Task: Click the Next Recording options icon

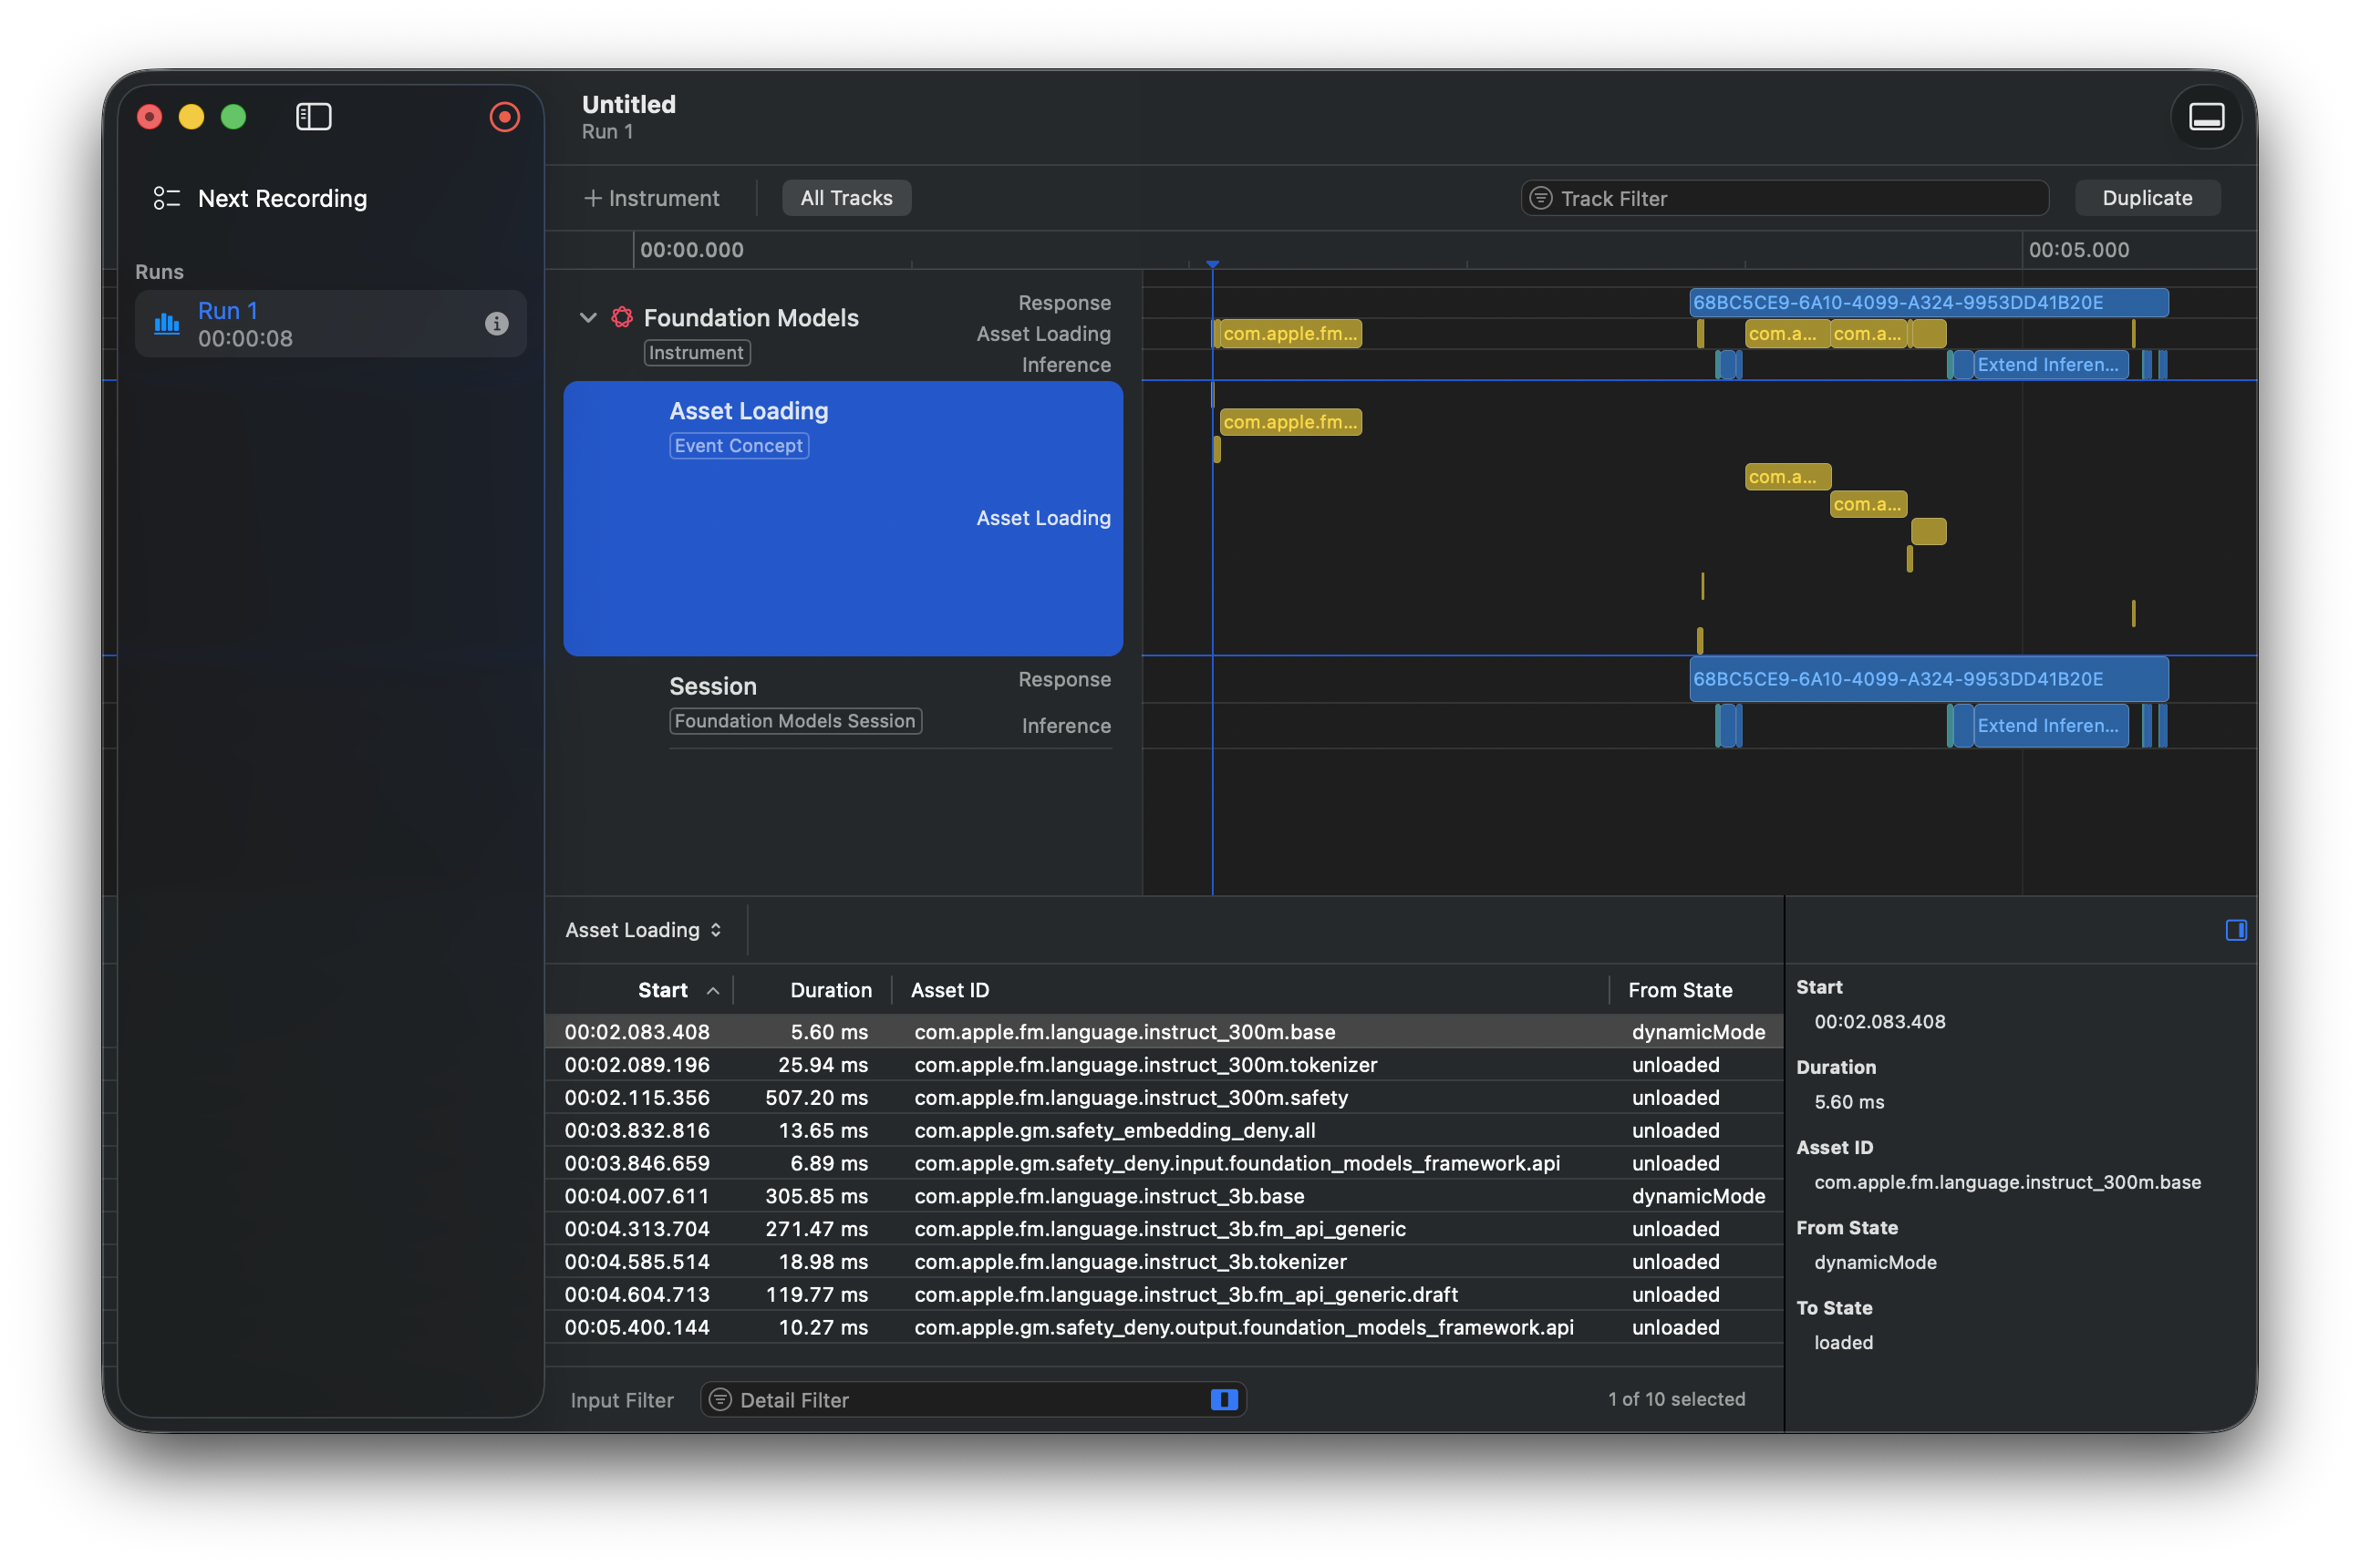Action: pyautogui.click(x=166, y=198)
